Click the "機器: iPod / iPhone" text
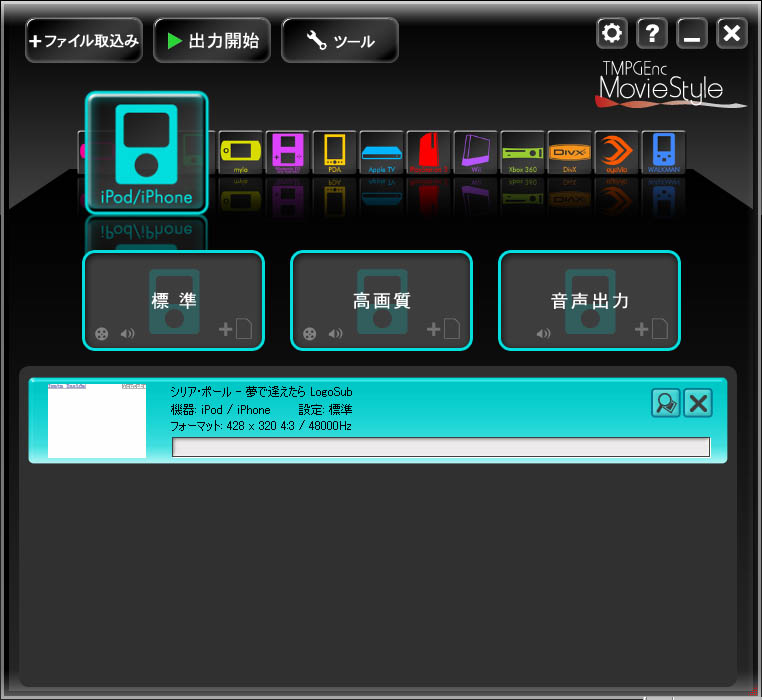 tap(220, 409)
